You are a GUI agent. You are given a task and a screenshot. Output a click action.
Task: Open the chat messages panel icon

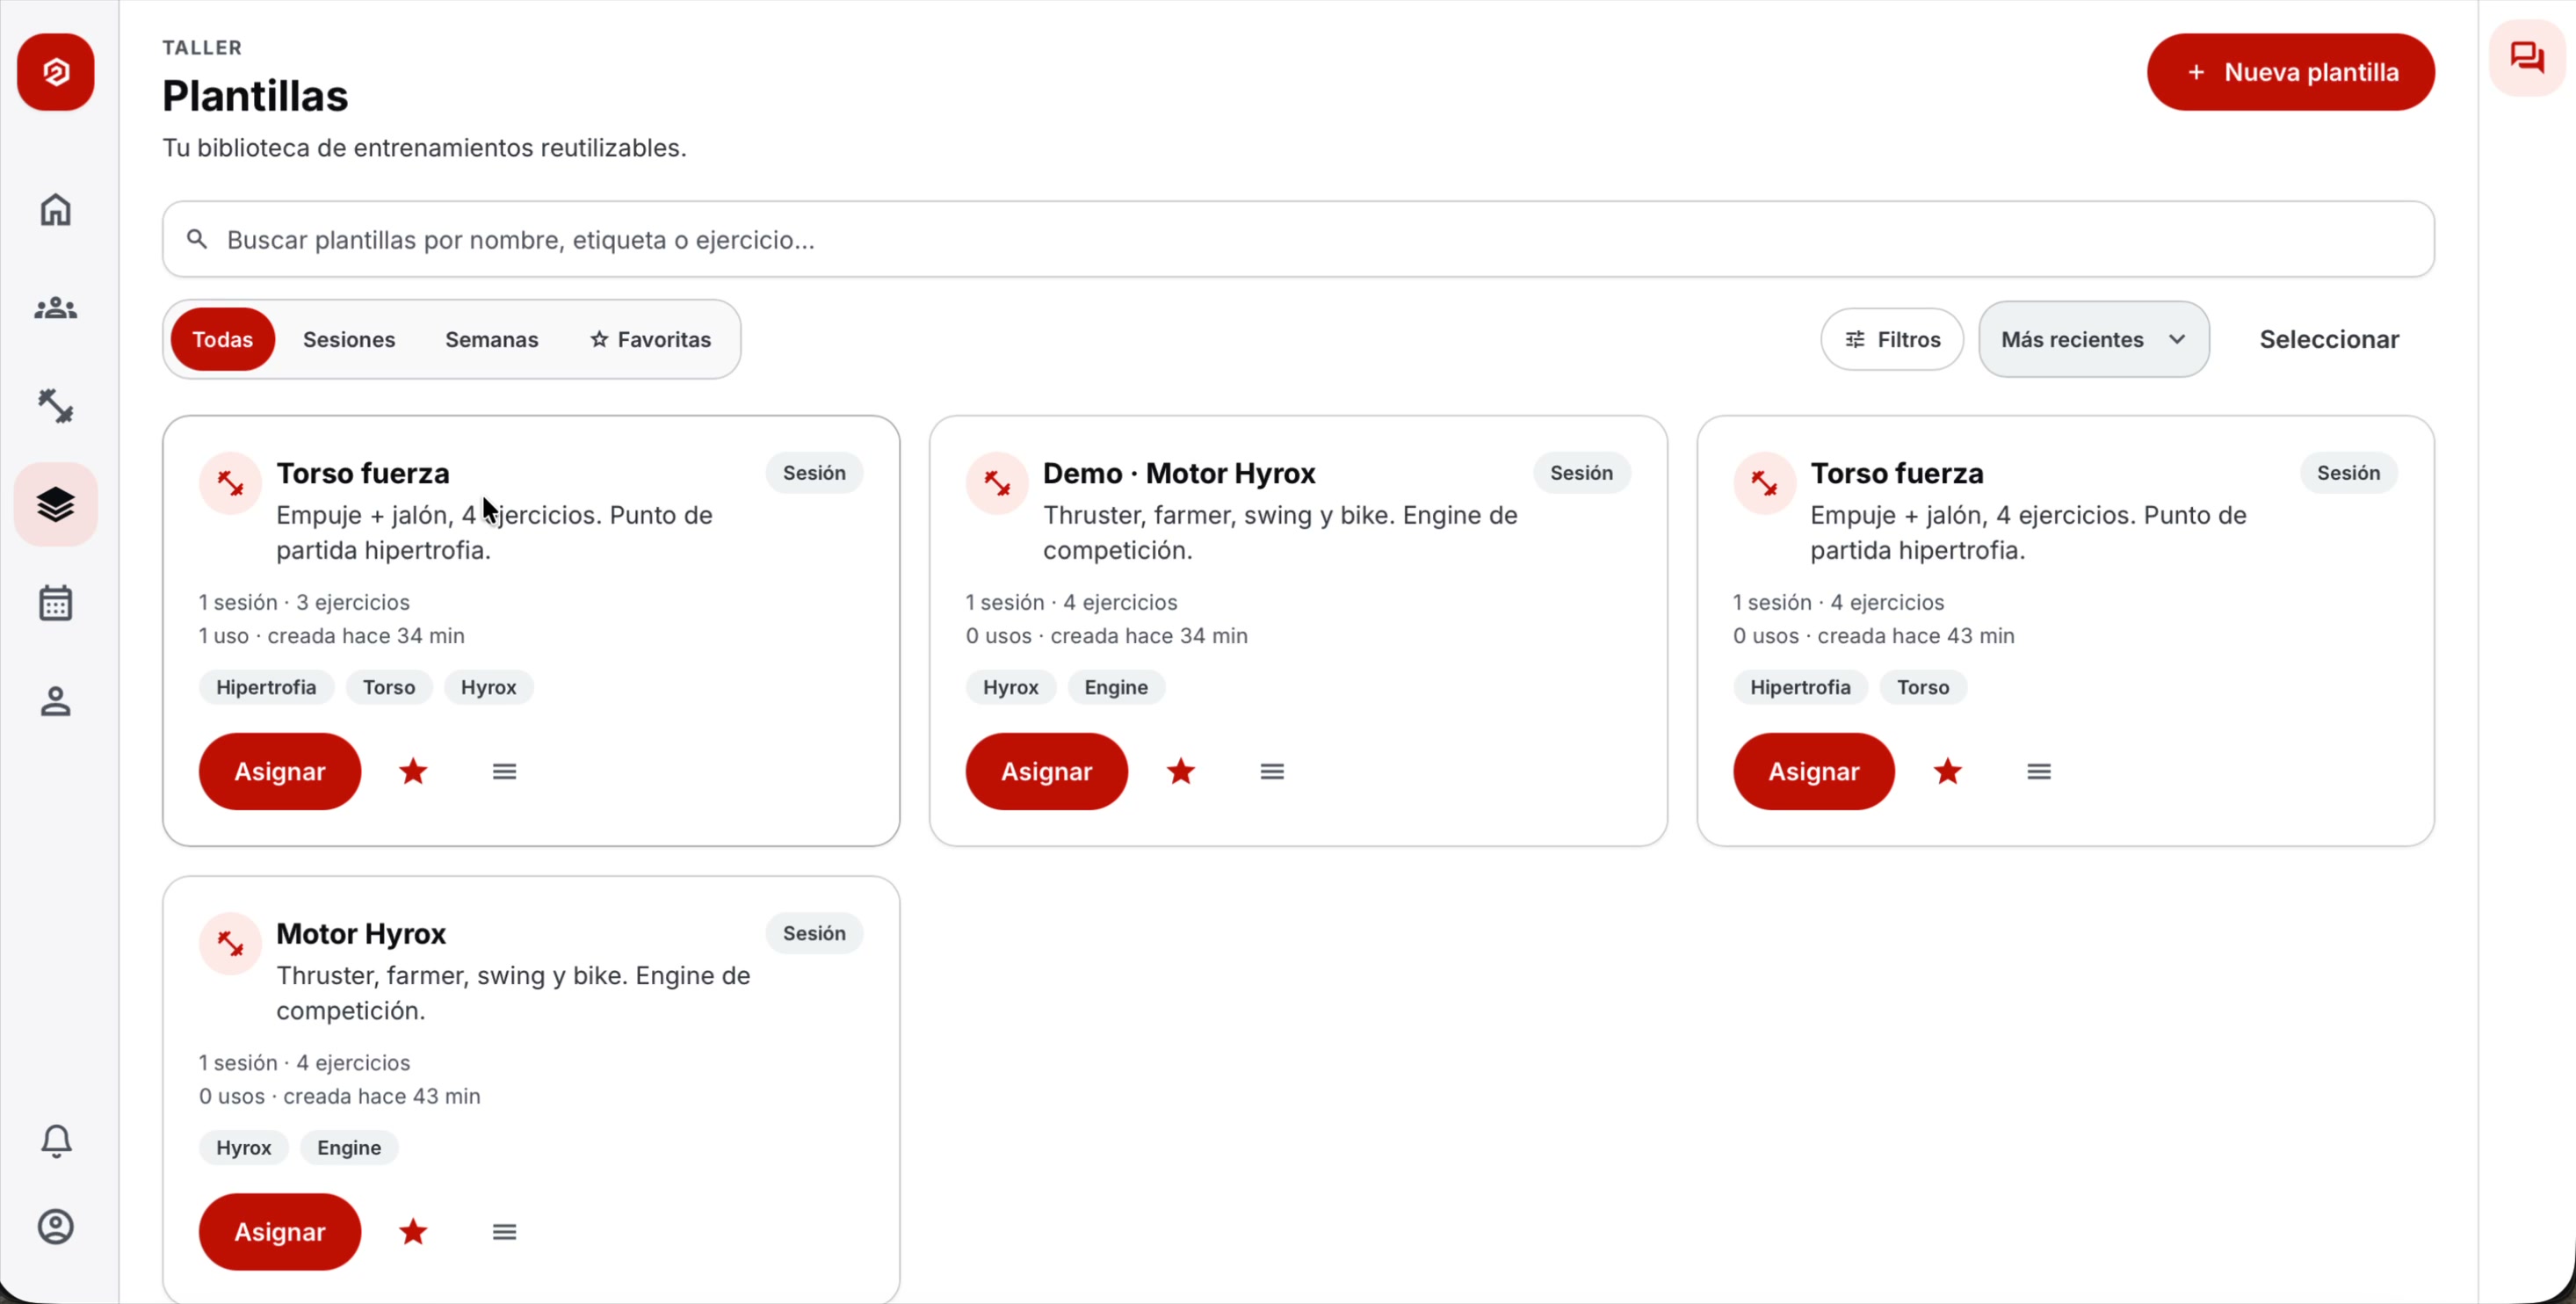[x=2527, y=58]
